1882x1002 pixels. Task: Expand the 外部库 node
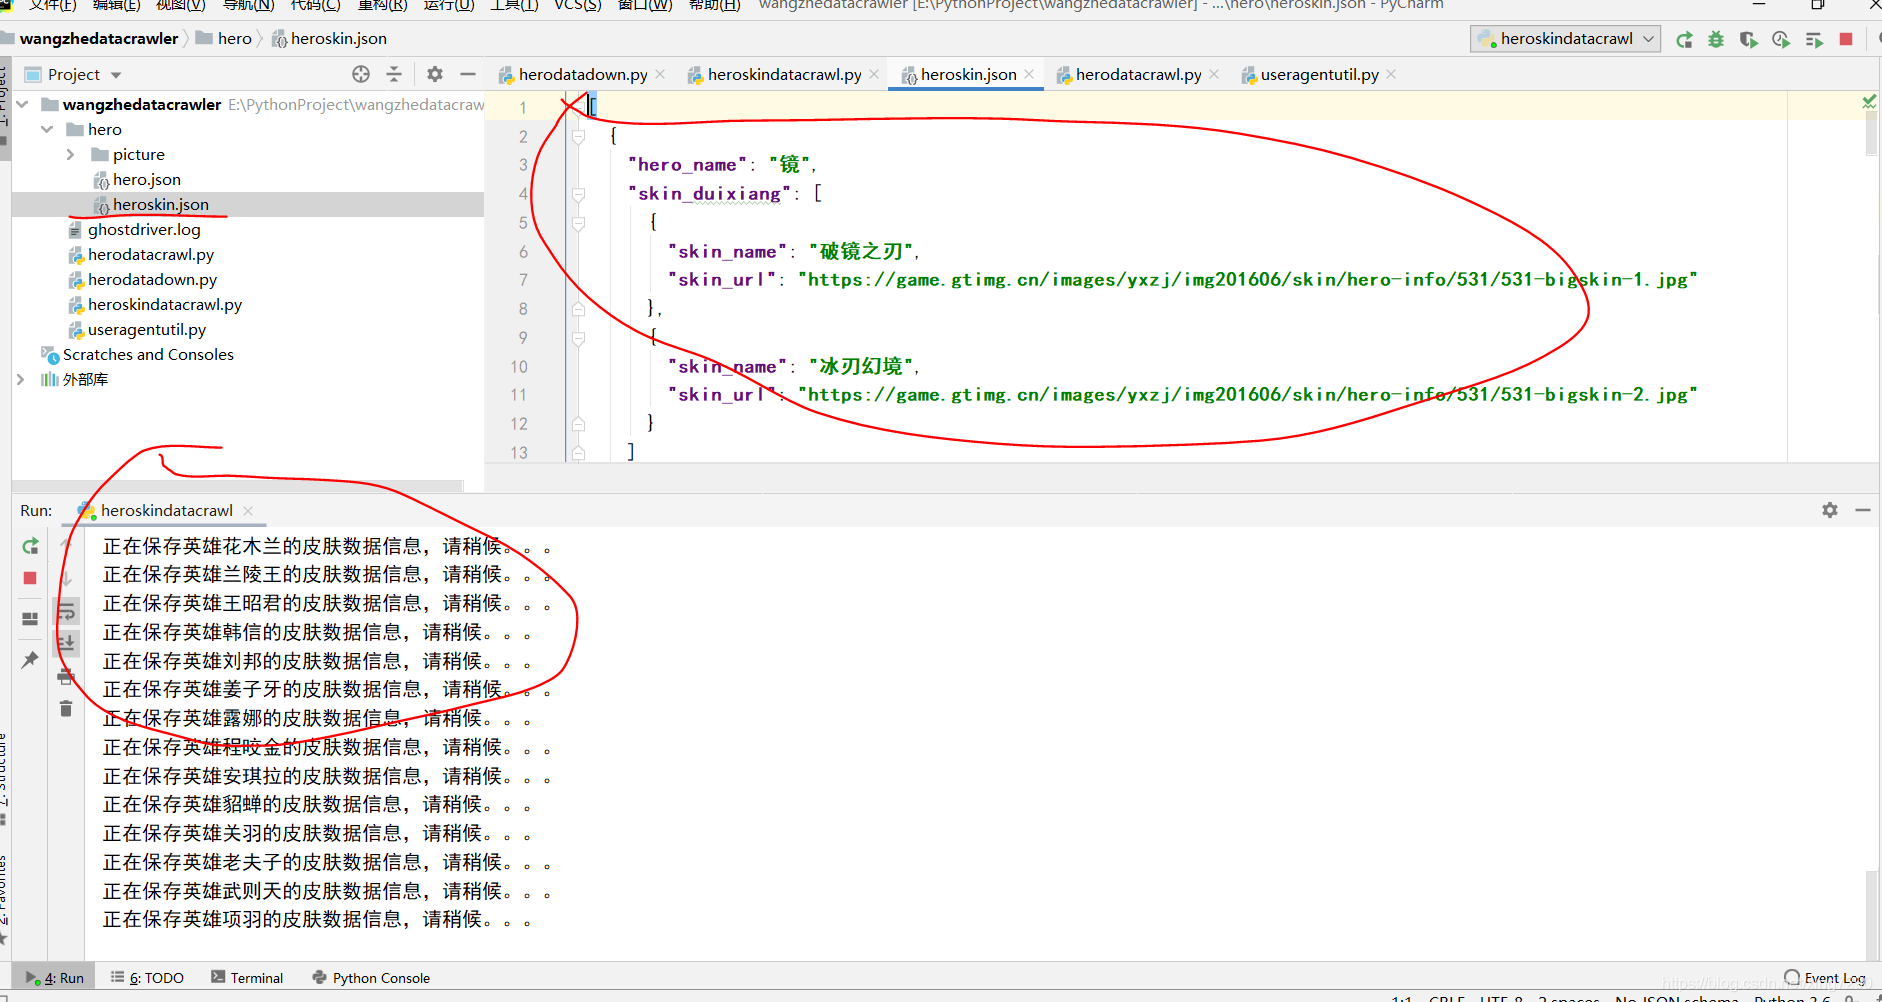20,379
